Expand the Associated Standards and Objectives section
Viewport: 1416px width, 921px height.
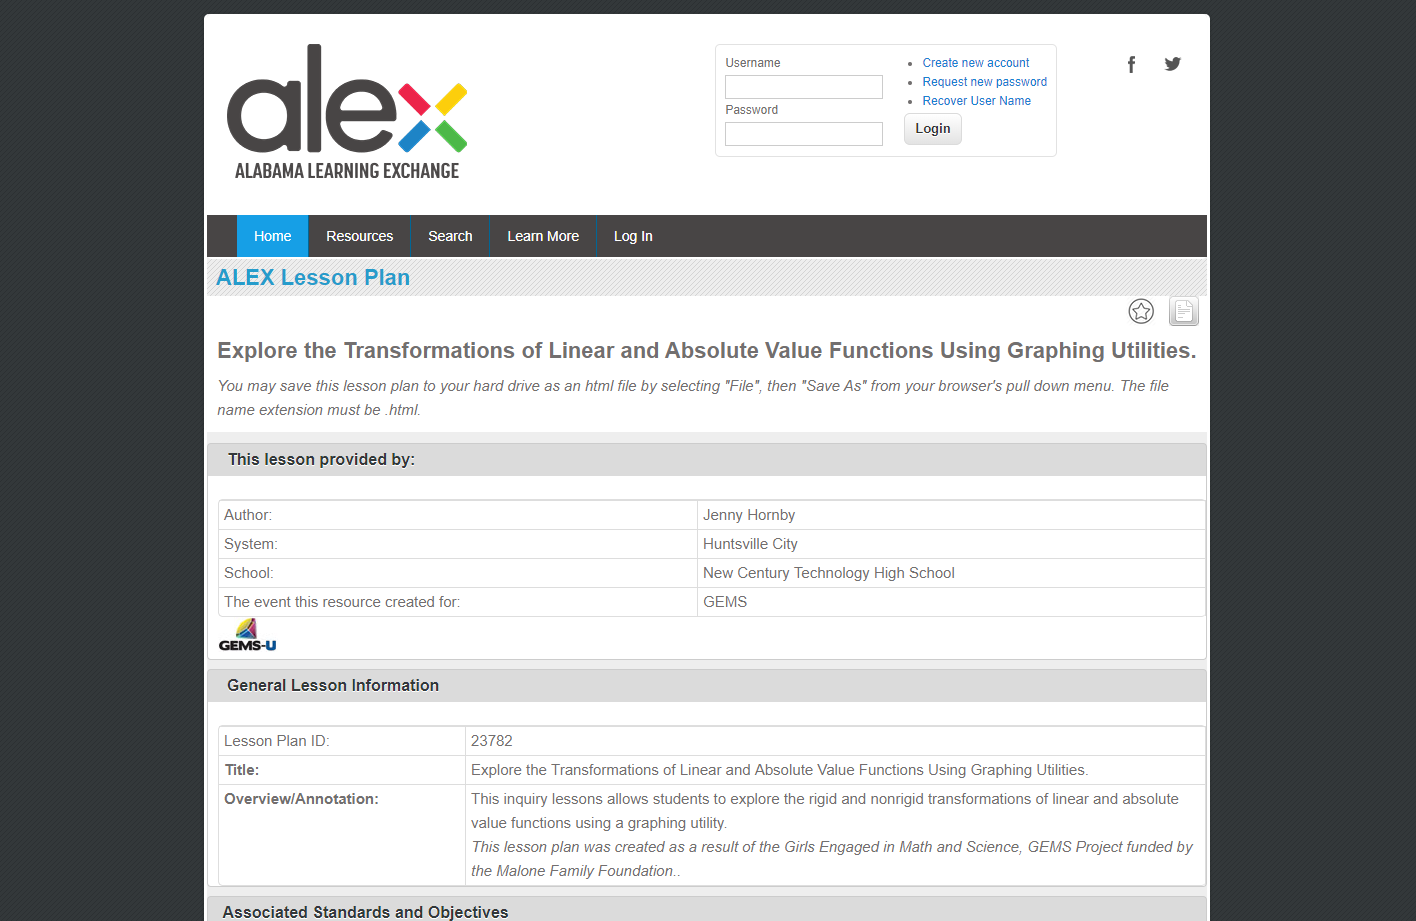tap(364, 911)
